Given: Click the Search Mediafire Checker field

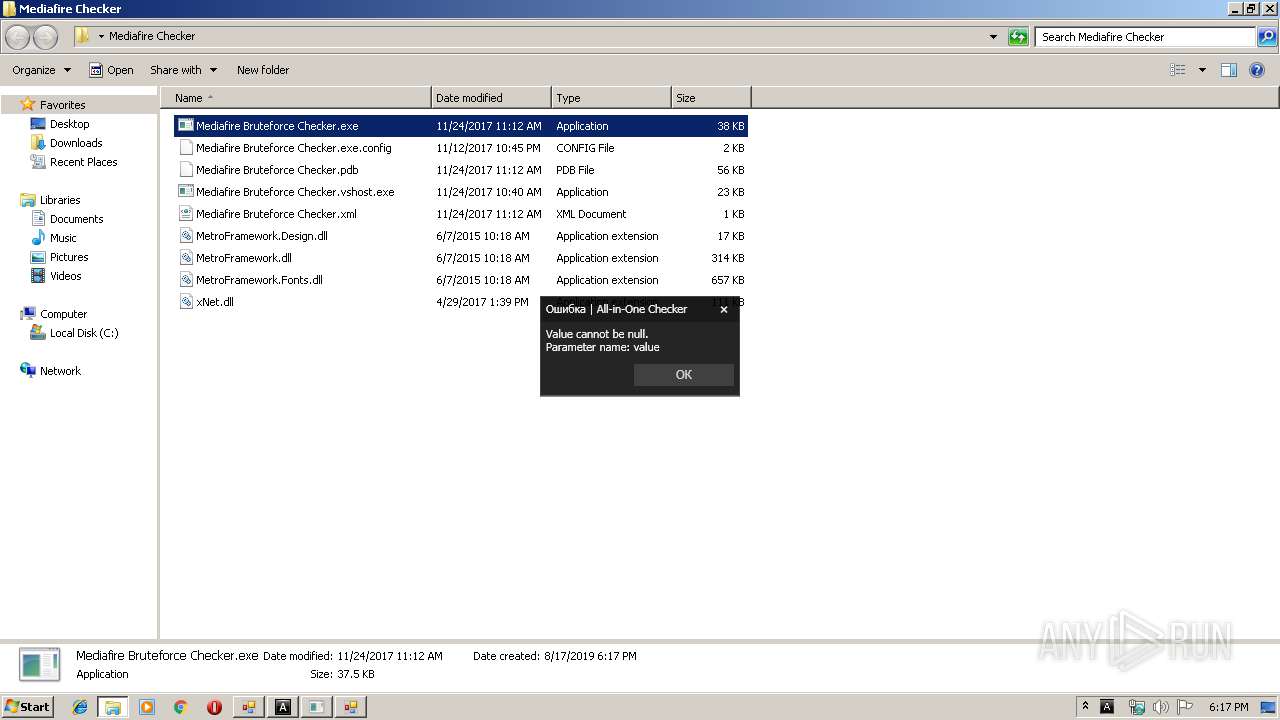Looking at the screenshot, I should point(1146,37).
